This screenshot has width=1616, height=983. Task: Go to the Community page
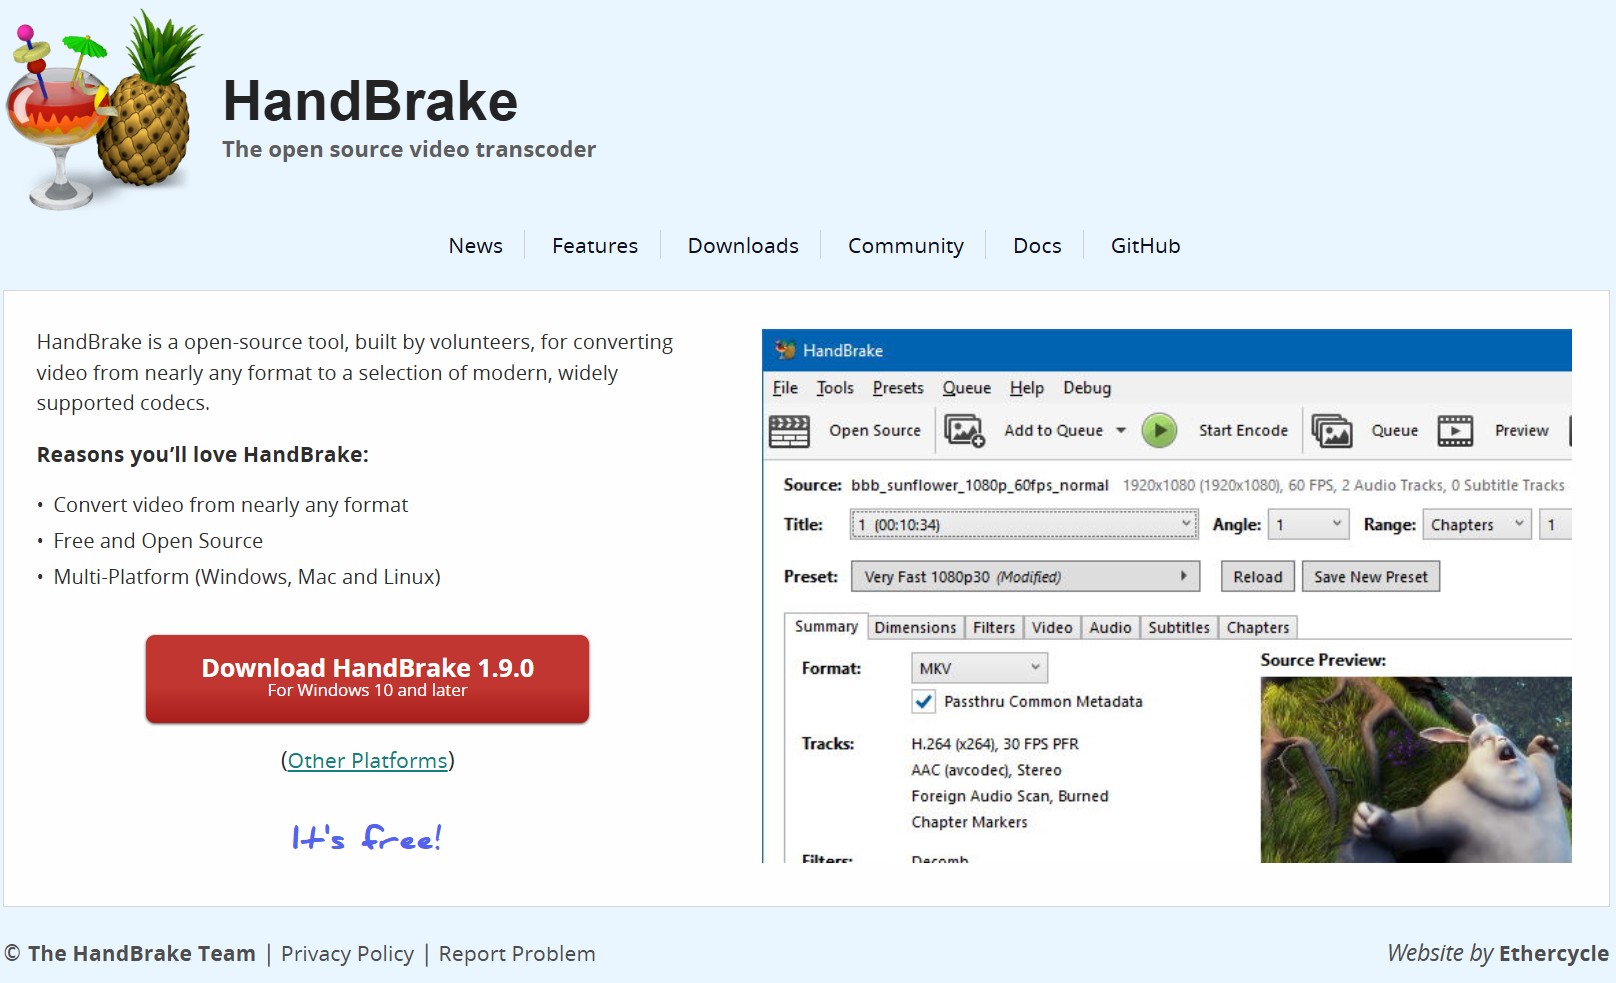coord(906,246)
